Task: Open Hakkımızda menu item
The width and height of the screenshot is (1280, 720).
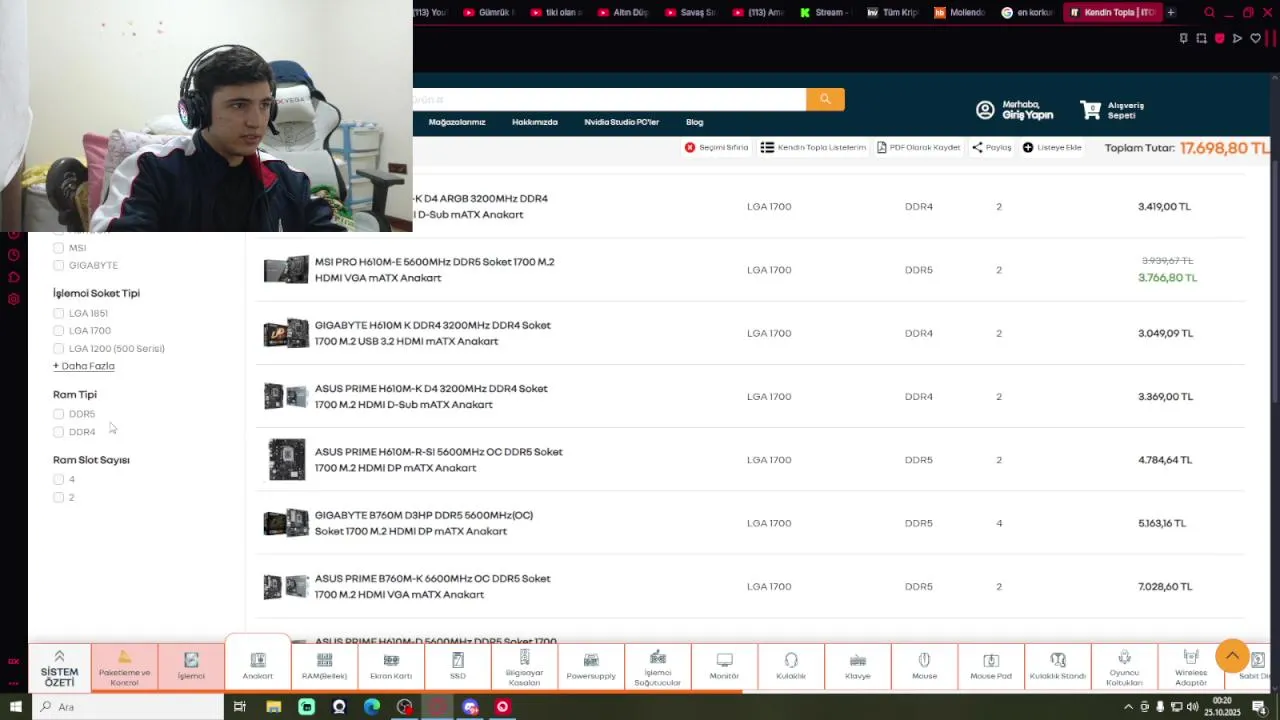Action: click(535, 122)
